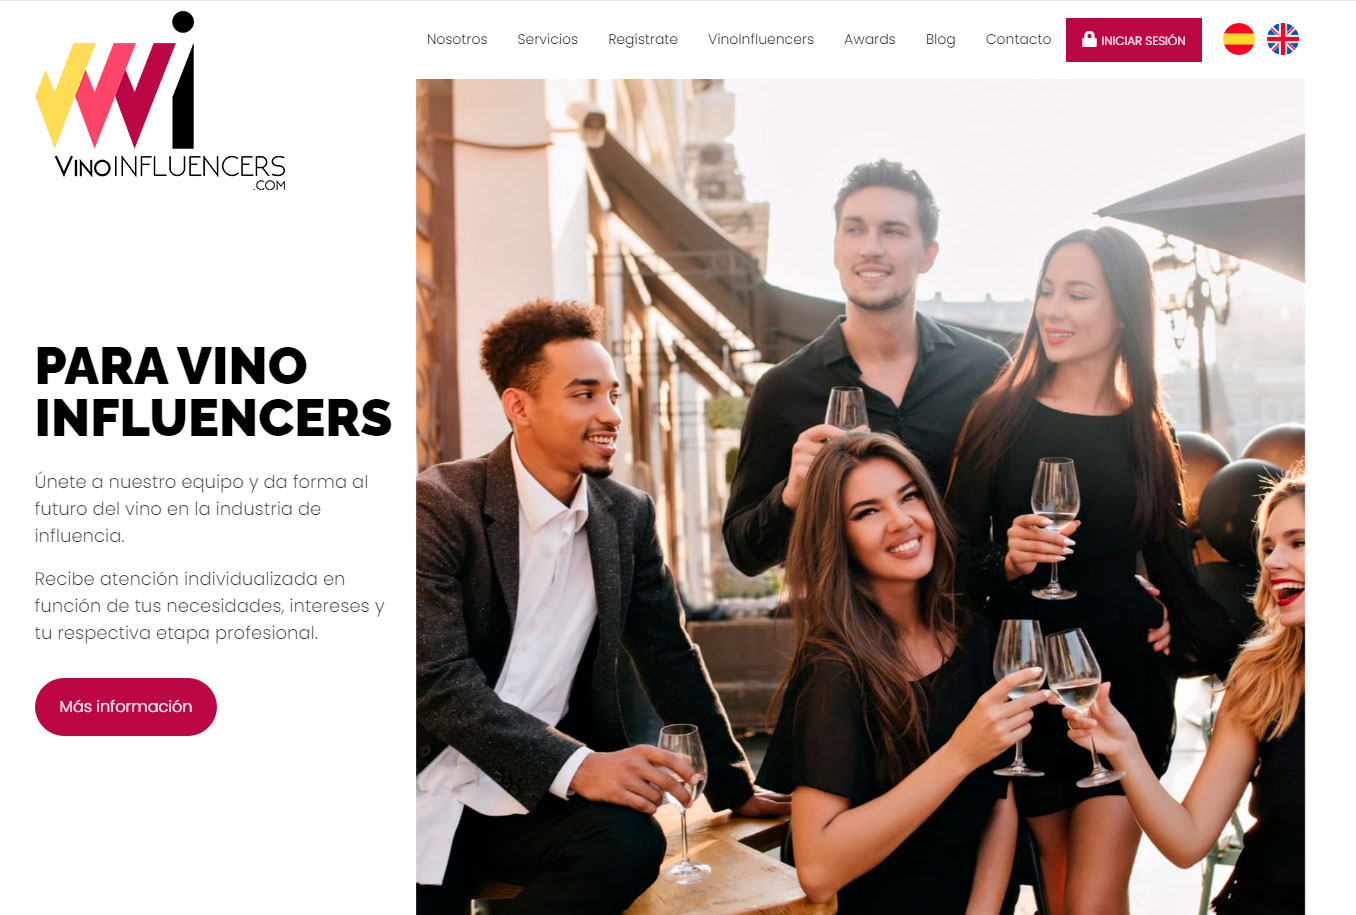Click the Iniciar Sesión button

tap(1134, 40)
